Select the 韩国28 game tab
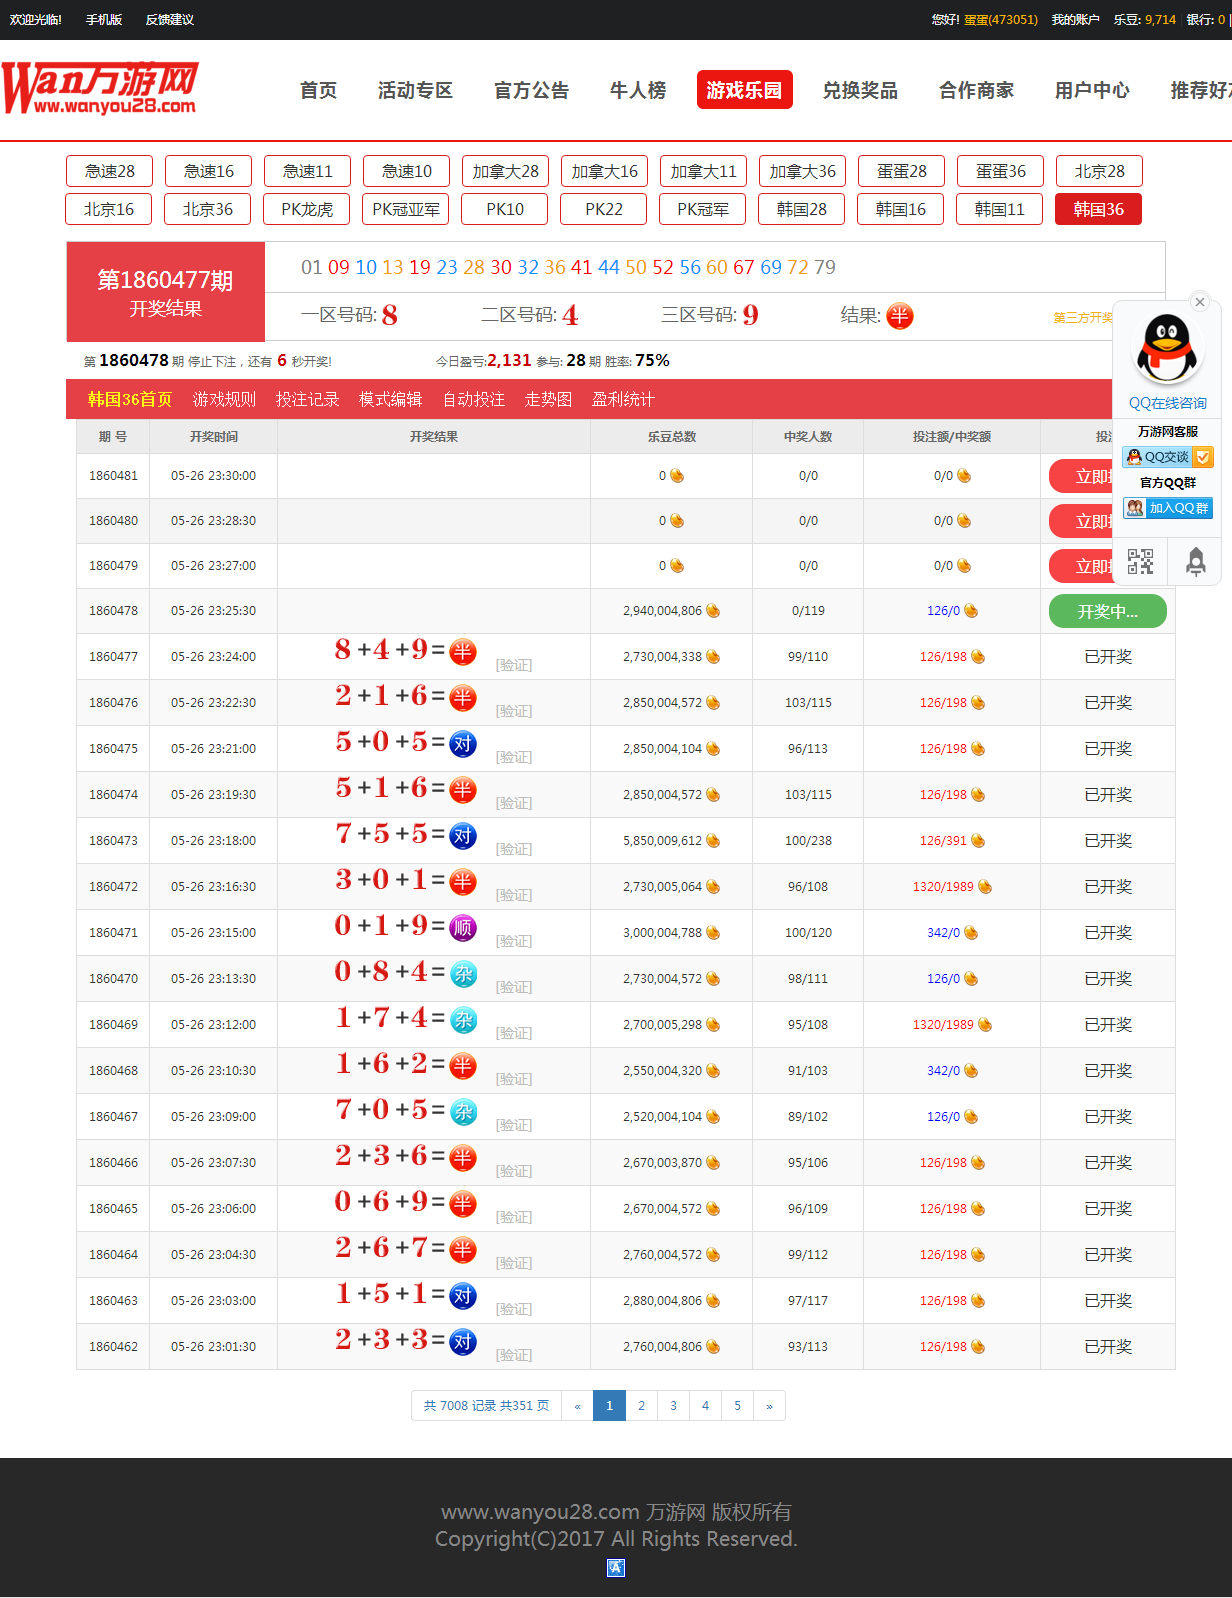1232x1598 pixels. (x=802, y=209)
